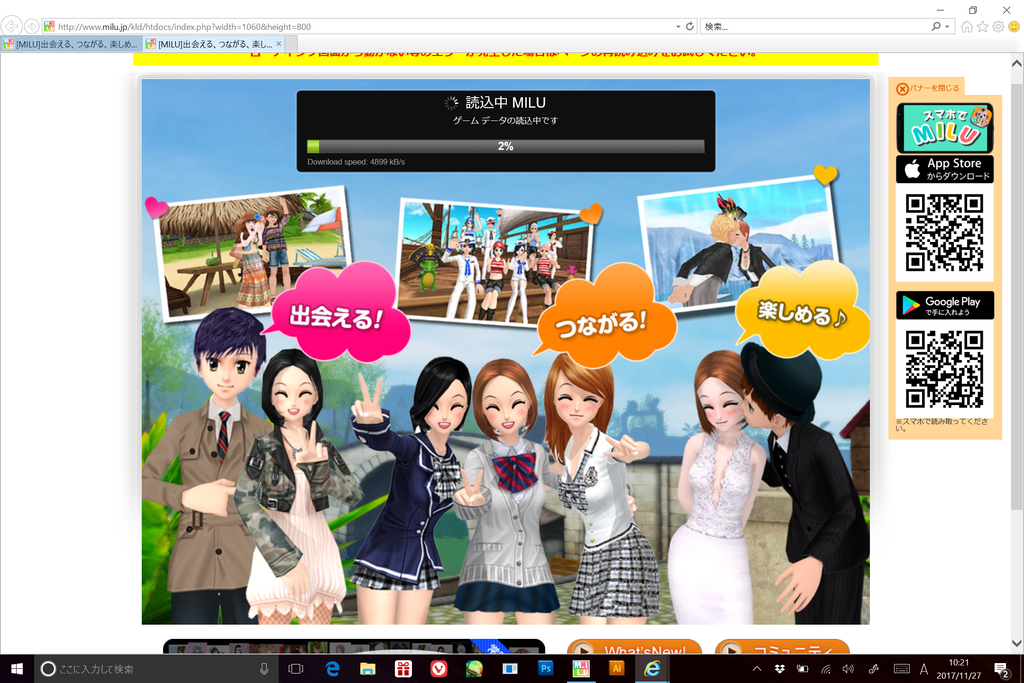Click the Vivaldi browser taskbar icon
The height and width of the screenshot is (683, 1024).
(x=439, y=668)
